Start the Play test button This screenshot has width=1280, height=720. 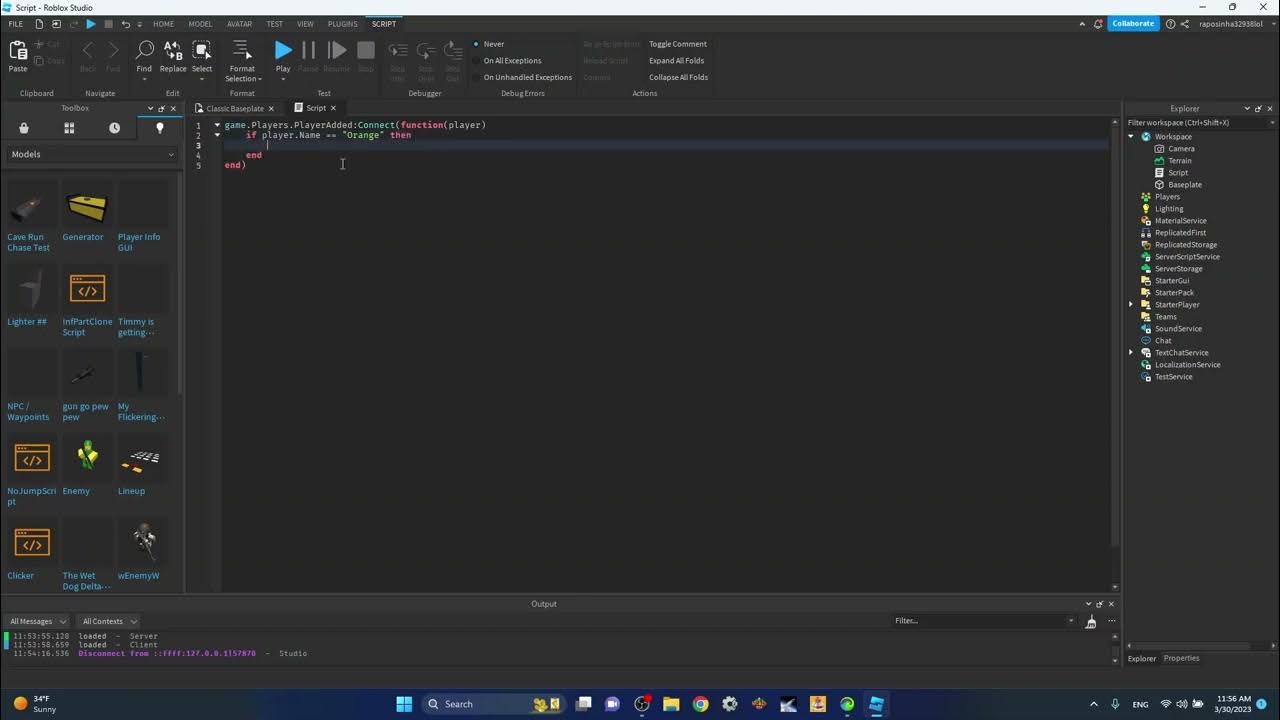pyautogui.click(x=283, y=50)
